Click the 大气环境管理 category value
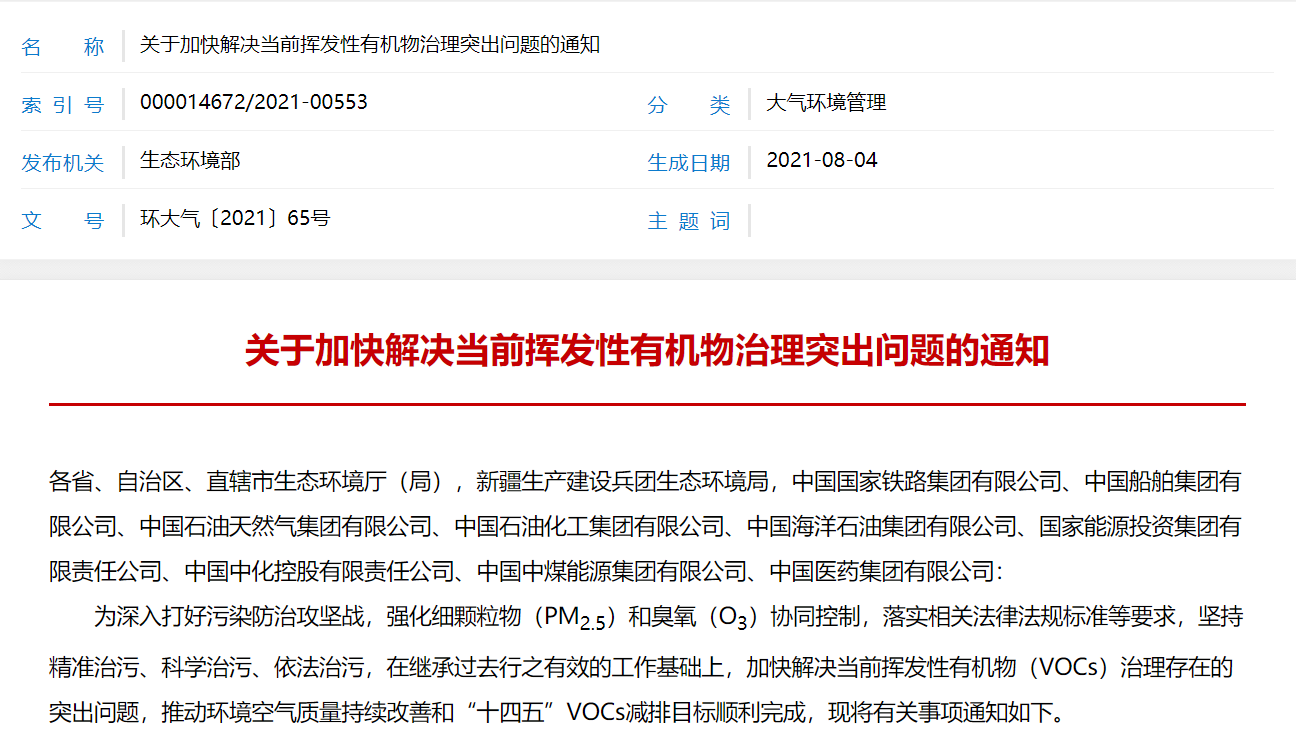 [826, 102]
